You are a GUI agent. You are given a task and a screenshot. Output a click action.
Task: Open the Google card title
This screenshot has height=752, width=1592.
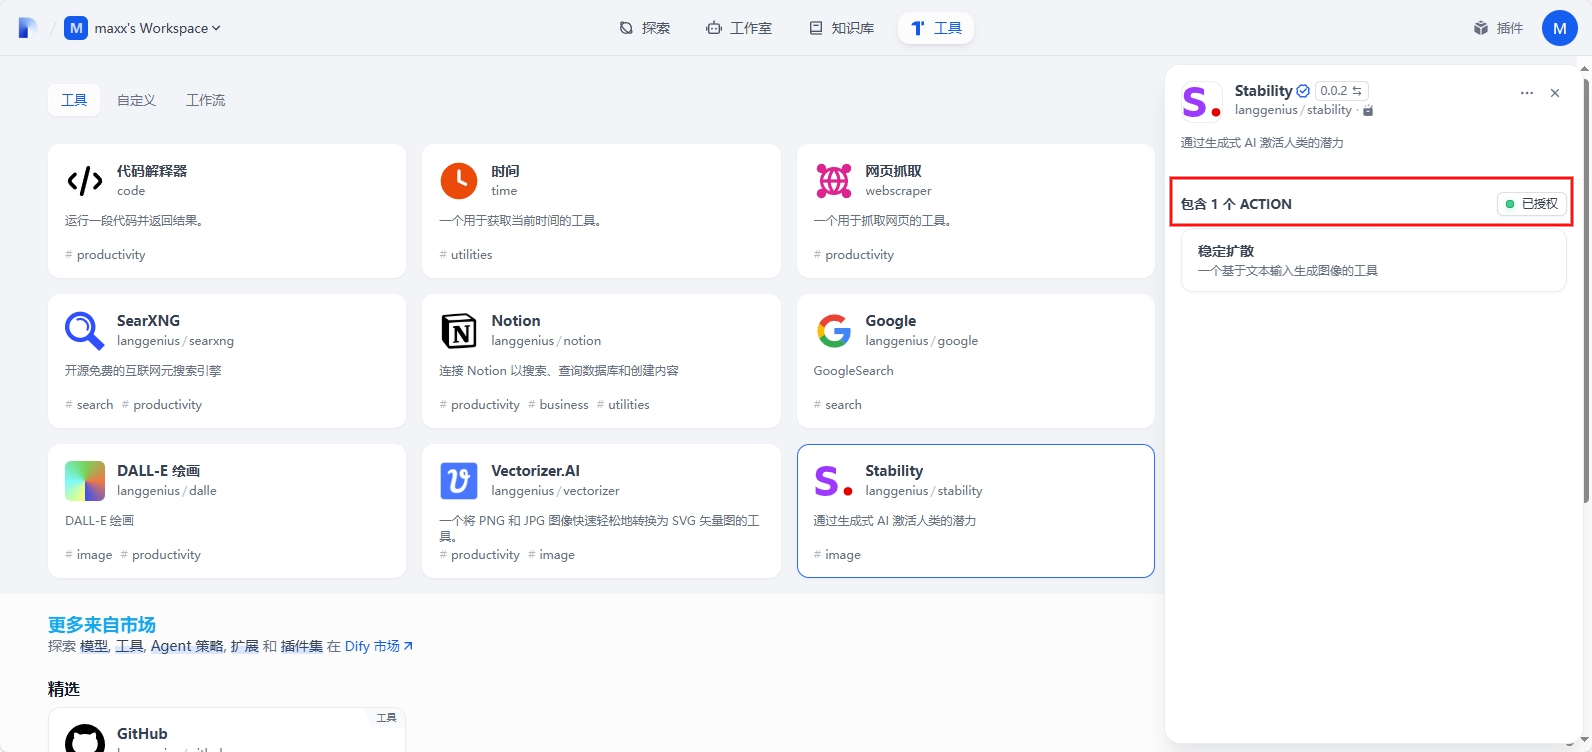point(891,321)
